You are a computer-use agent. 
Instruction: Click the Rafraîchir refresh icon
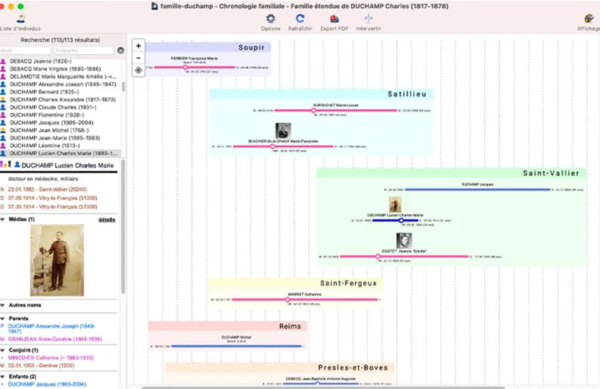pyautogui.click(x=300, y=18)
